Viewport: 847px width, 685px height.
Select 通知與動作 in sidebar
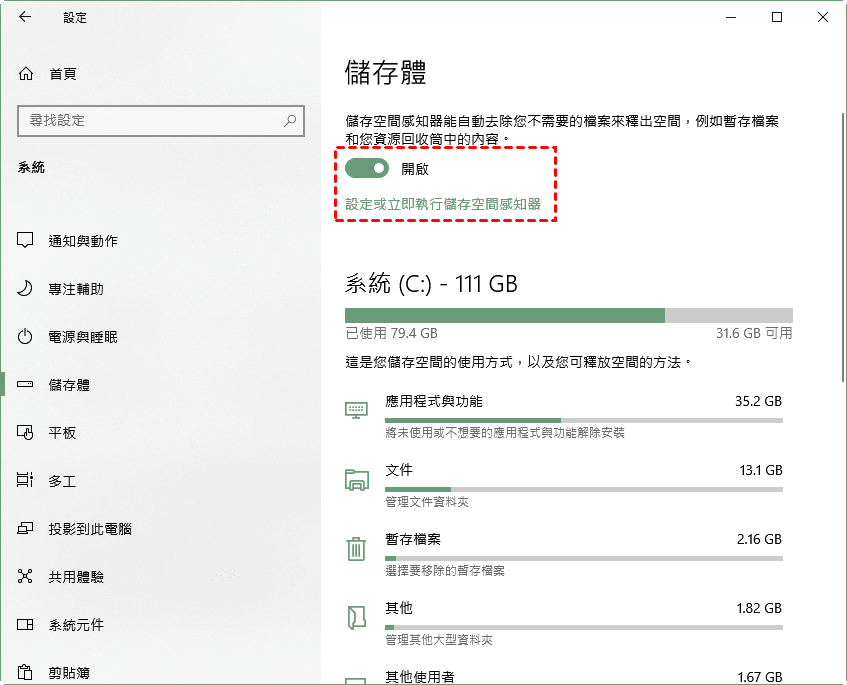[83, 241]
